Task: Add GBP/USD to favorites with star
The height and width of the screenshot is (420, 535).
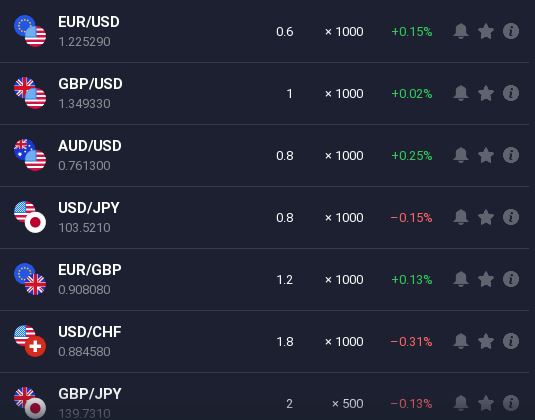Action: pos(486,93)
